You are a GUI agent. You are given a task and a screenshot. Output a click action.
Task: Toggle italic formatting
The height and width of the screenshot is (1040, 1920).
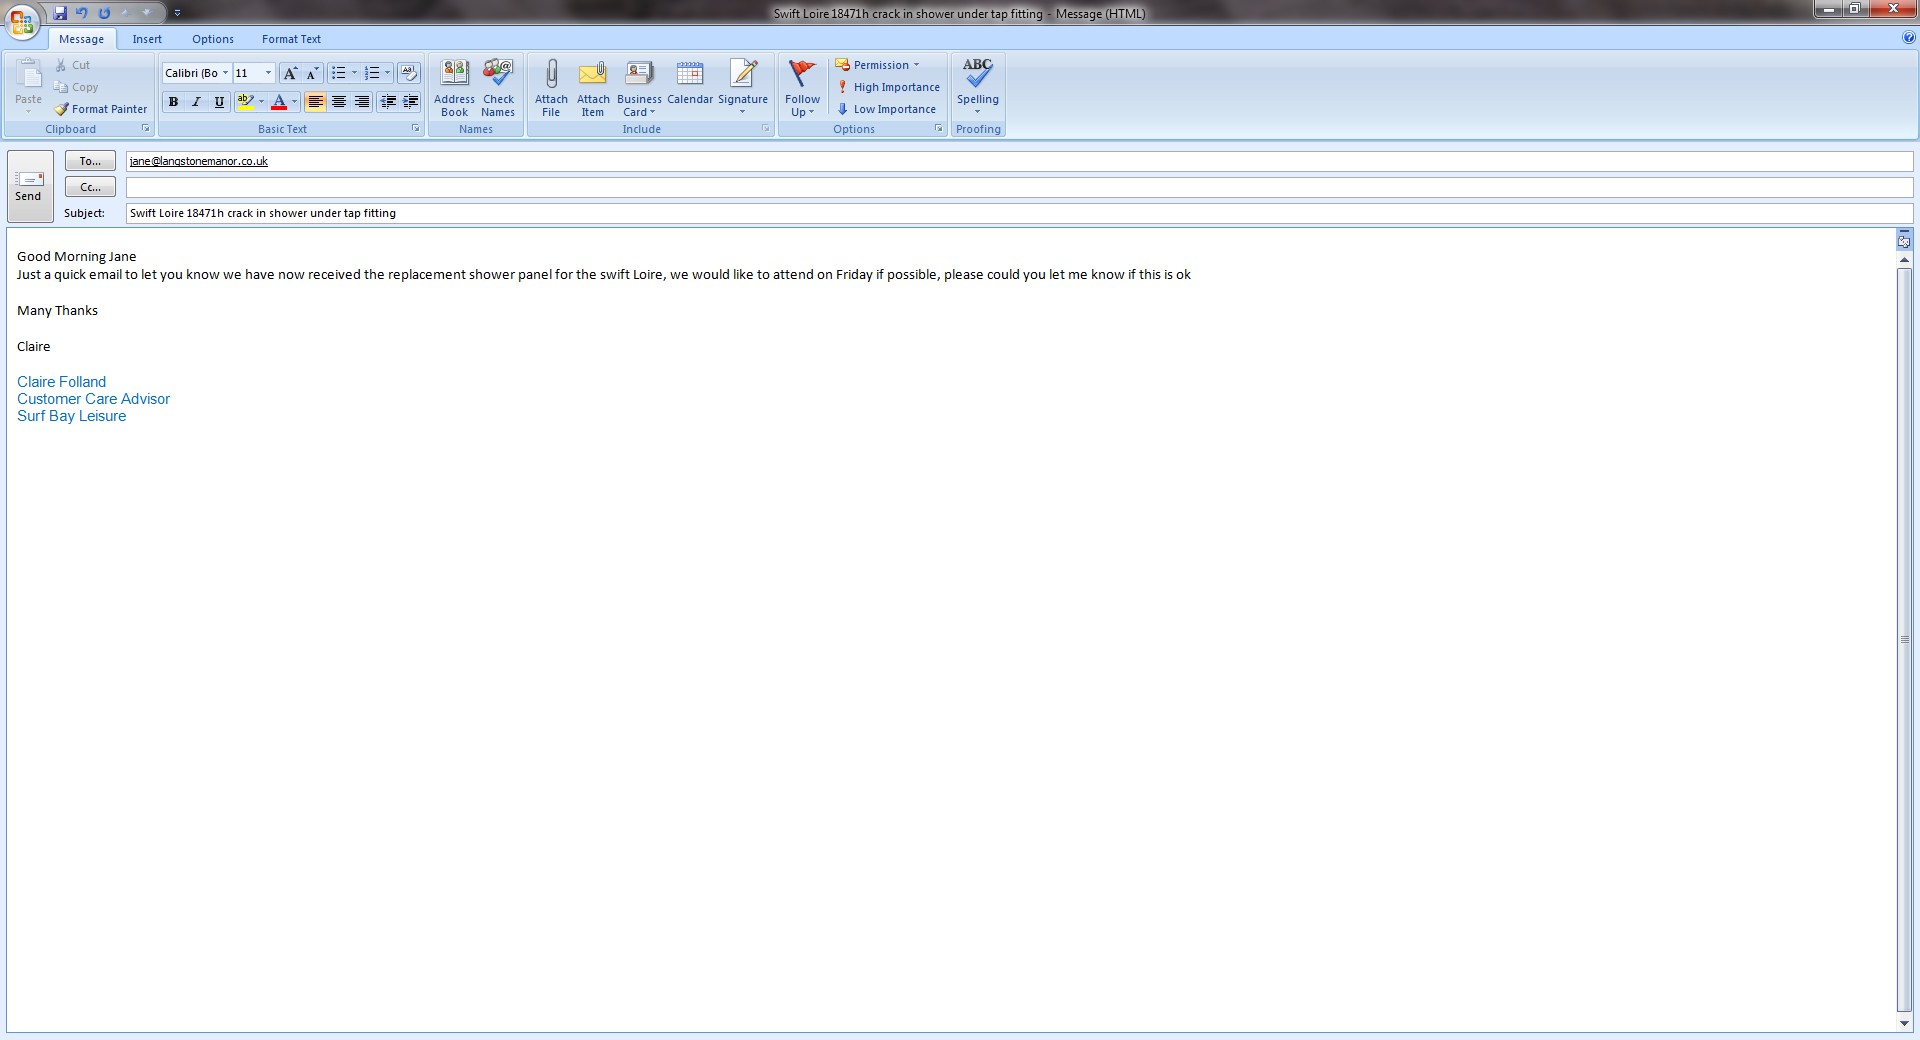click(x=196, y=102)
